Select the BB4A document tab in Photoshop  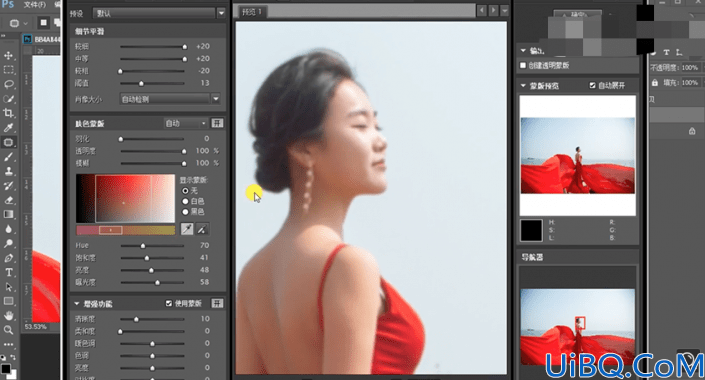click(x=41, y=40)
